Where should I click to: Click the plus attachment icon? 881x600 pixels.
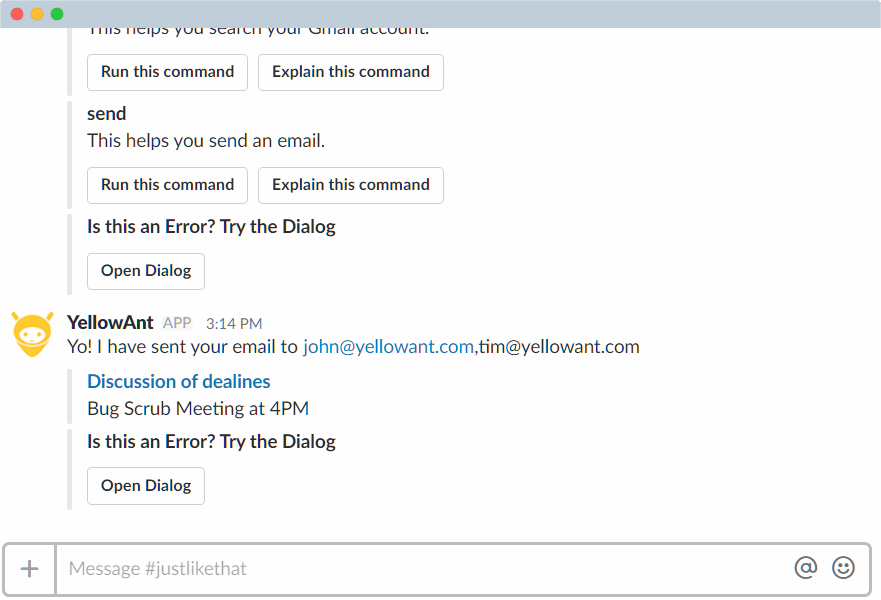tap(29, 569)
